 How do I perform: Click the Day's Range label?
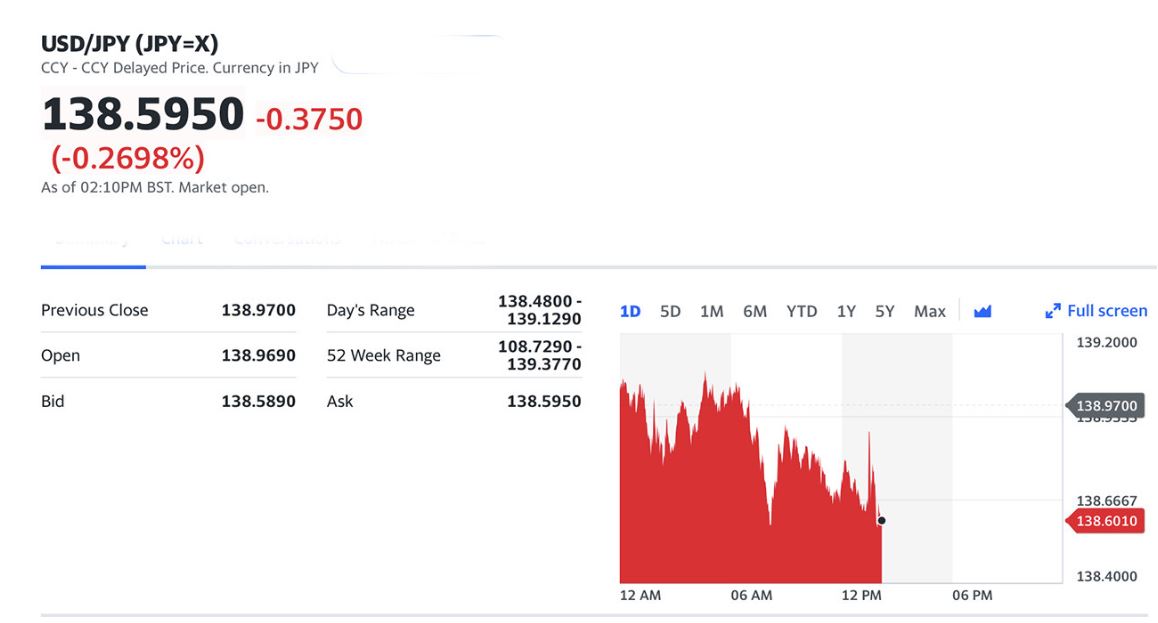[x=370, y=310]
